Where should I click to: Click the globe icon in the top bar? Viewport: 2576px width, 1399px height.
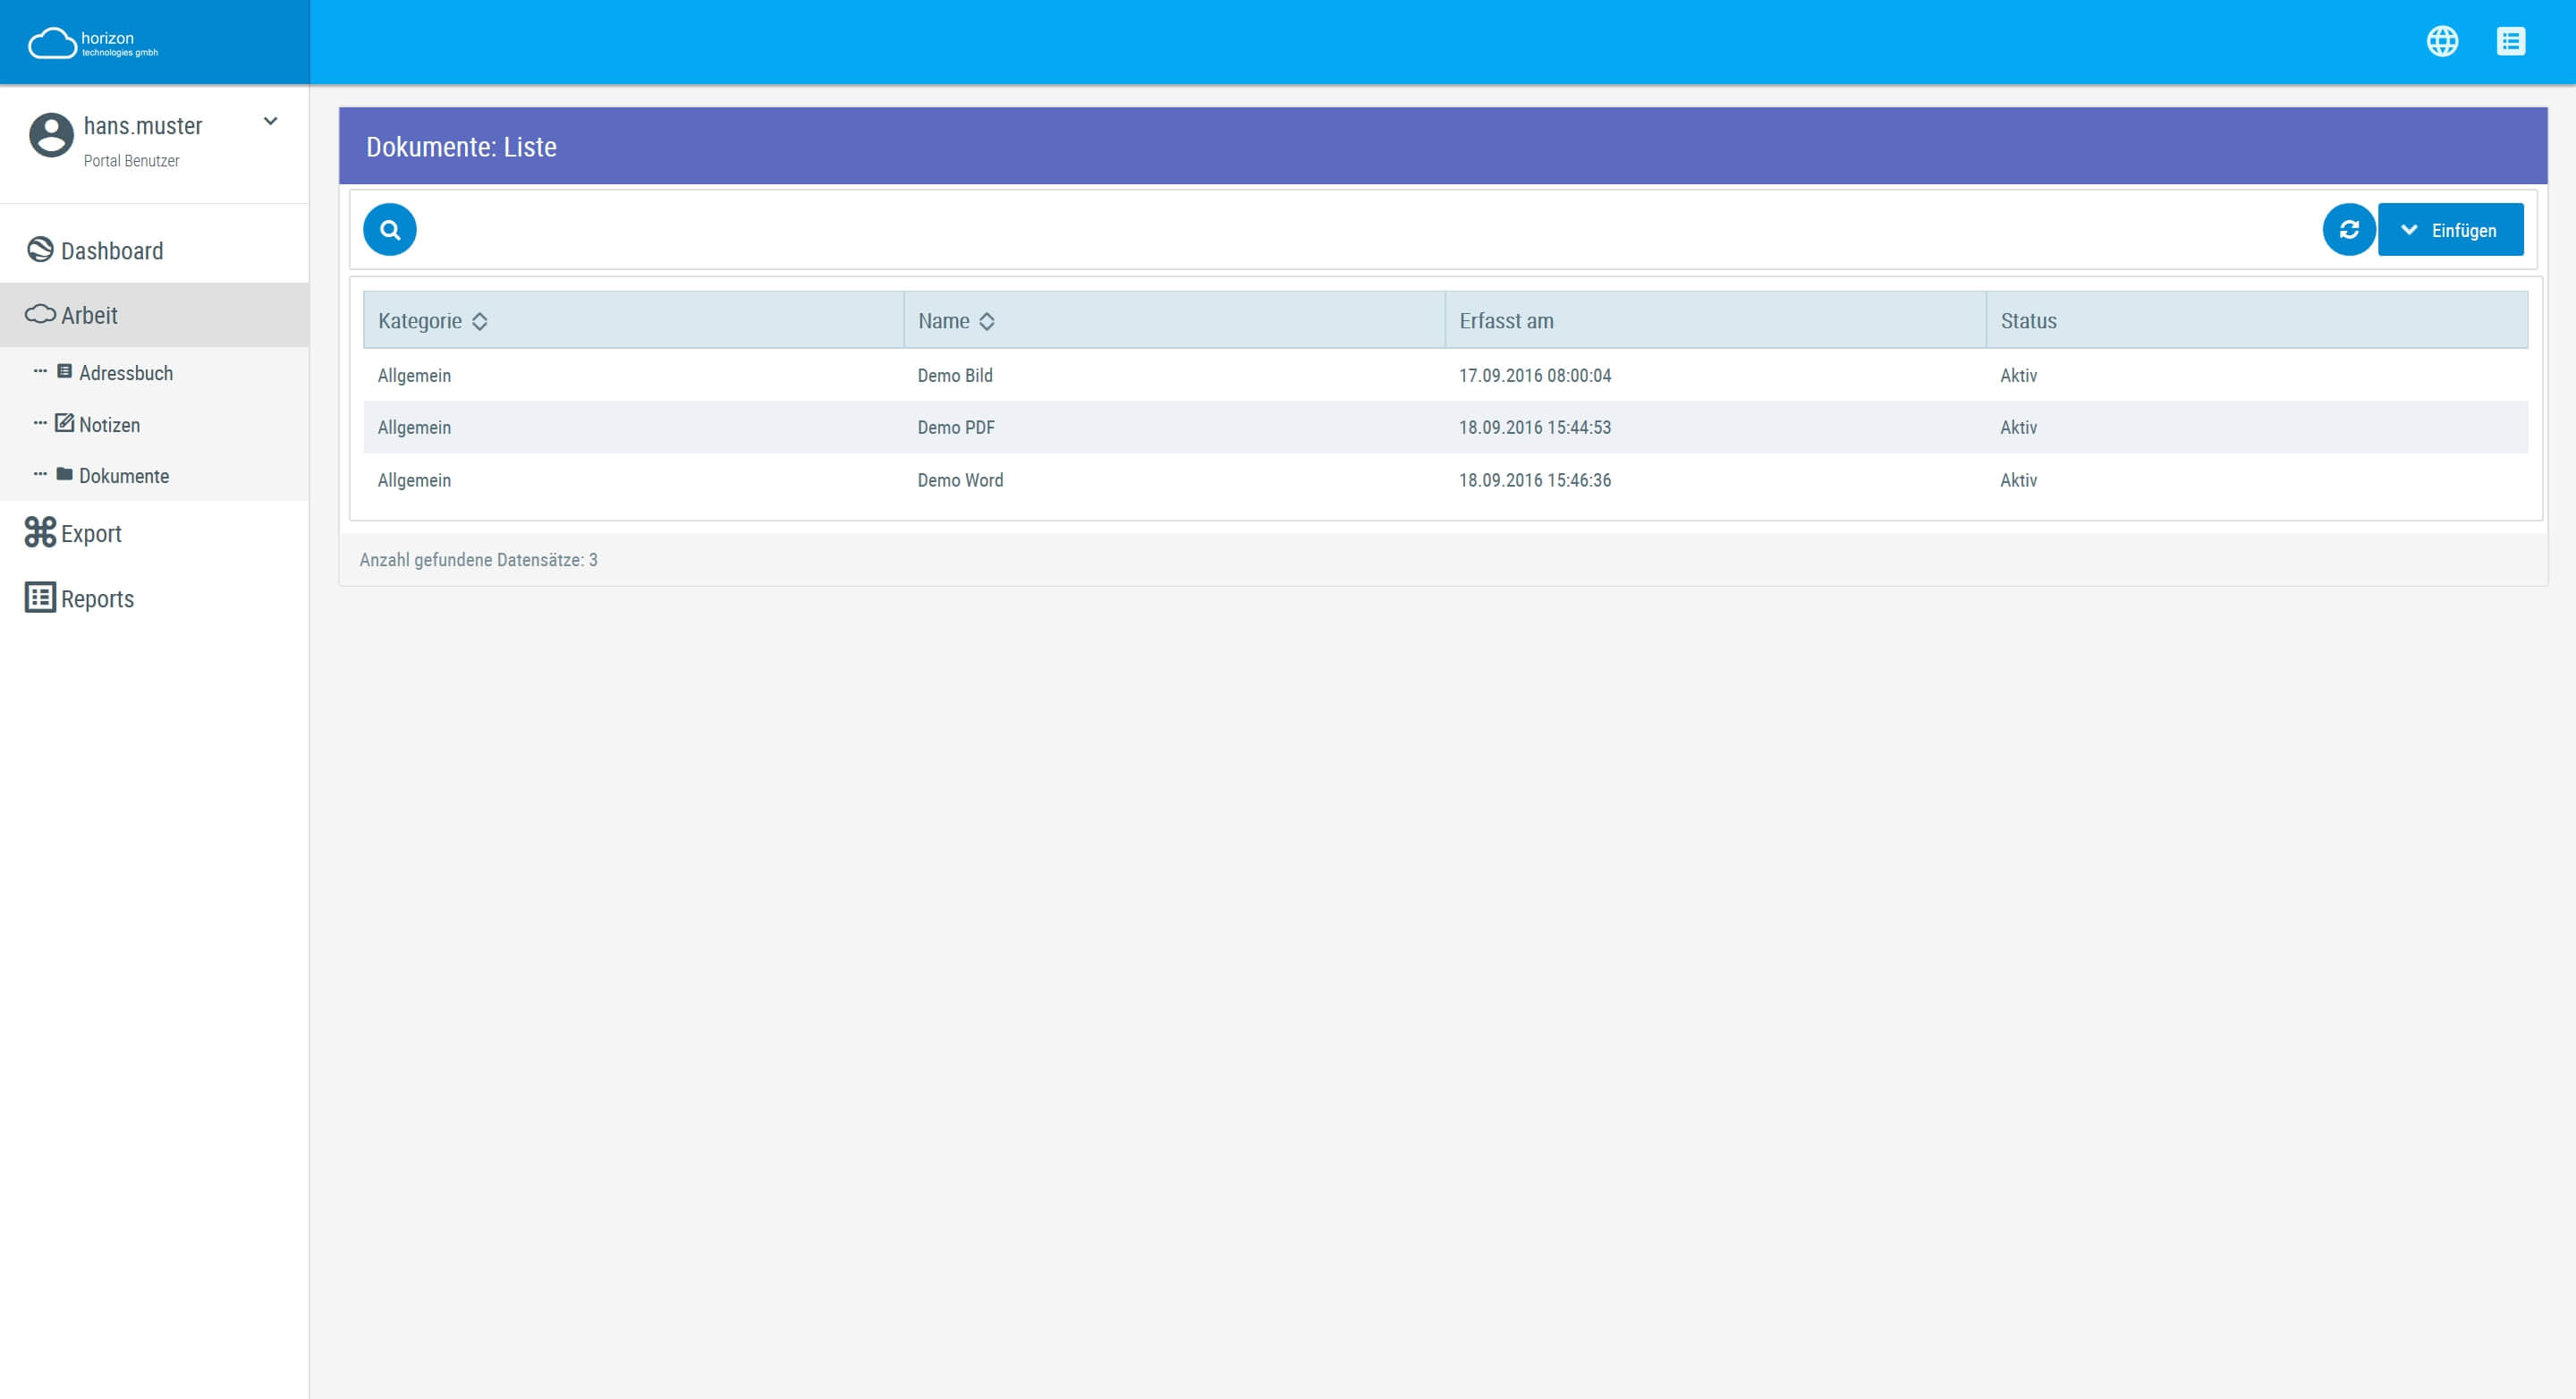[2443, 41]
